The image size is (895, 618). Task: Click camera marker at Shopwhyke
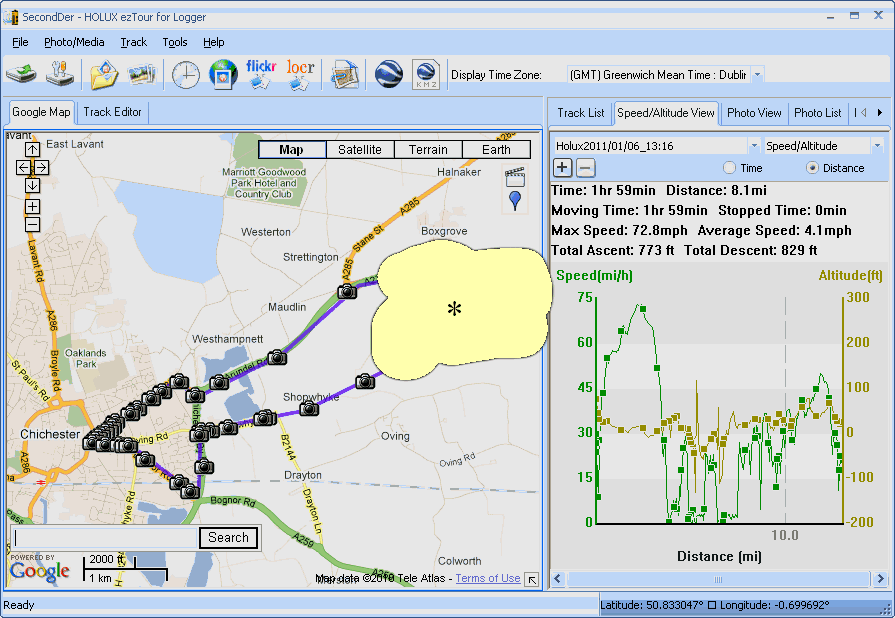309,409
